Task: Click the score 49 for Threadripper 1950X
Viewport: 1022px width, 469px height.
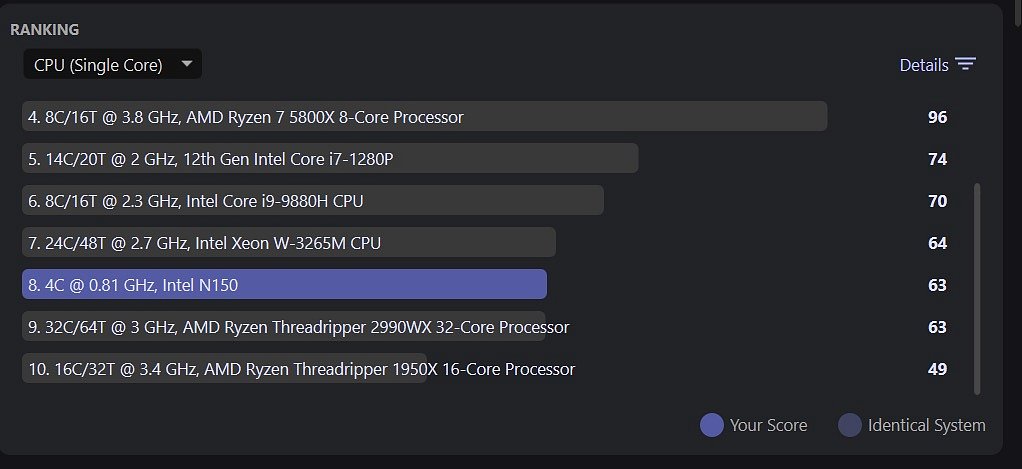Action: coord(937,369)
